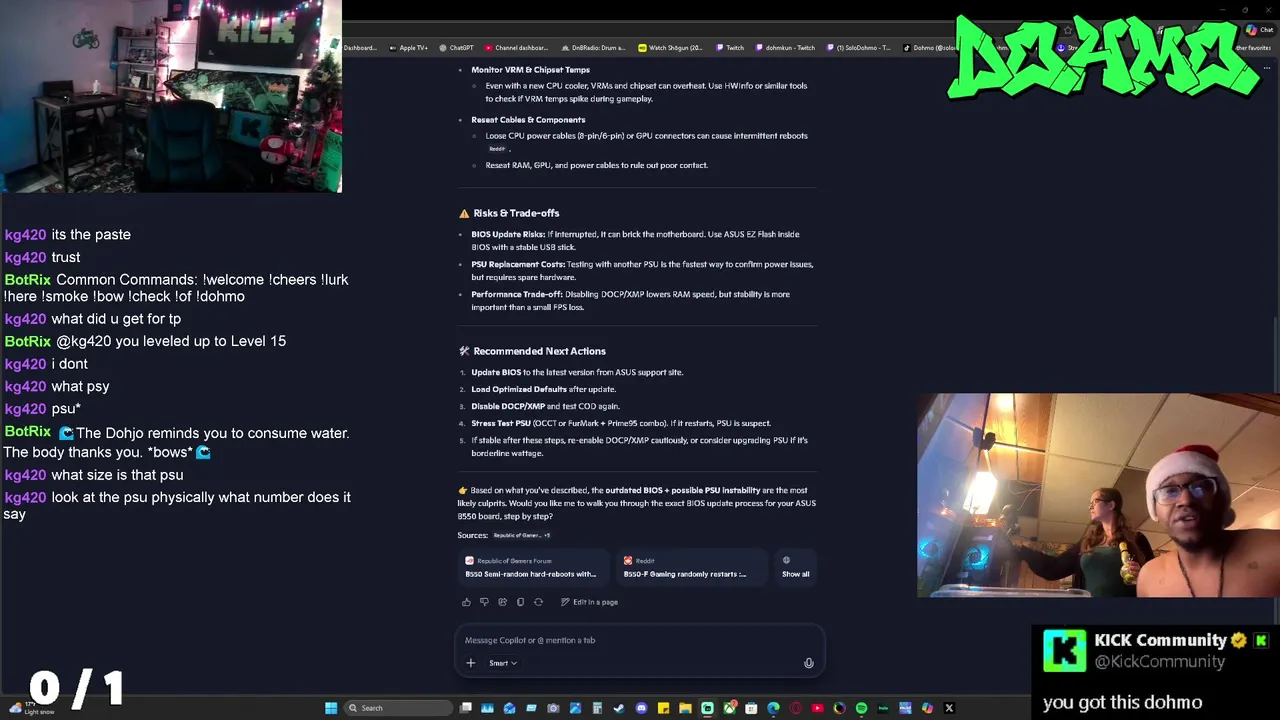Screen dimensions: 1280x720
Task: Click the Copilot Chat button in the browser toolbar
Action: pos(1260,30)
